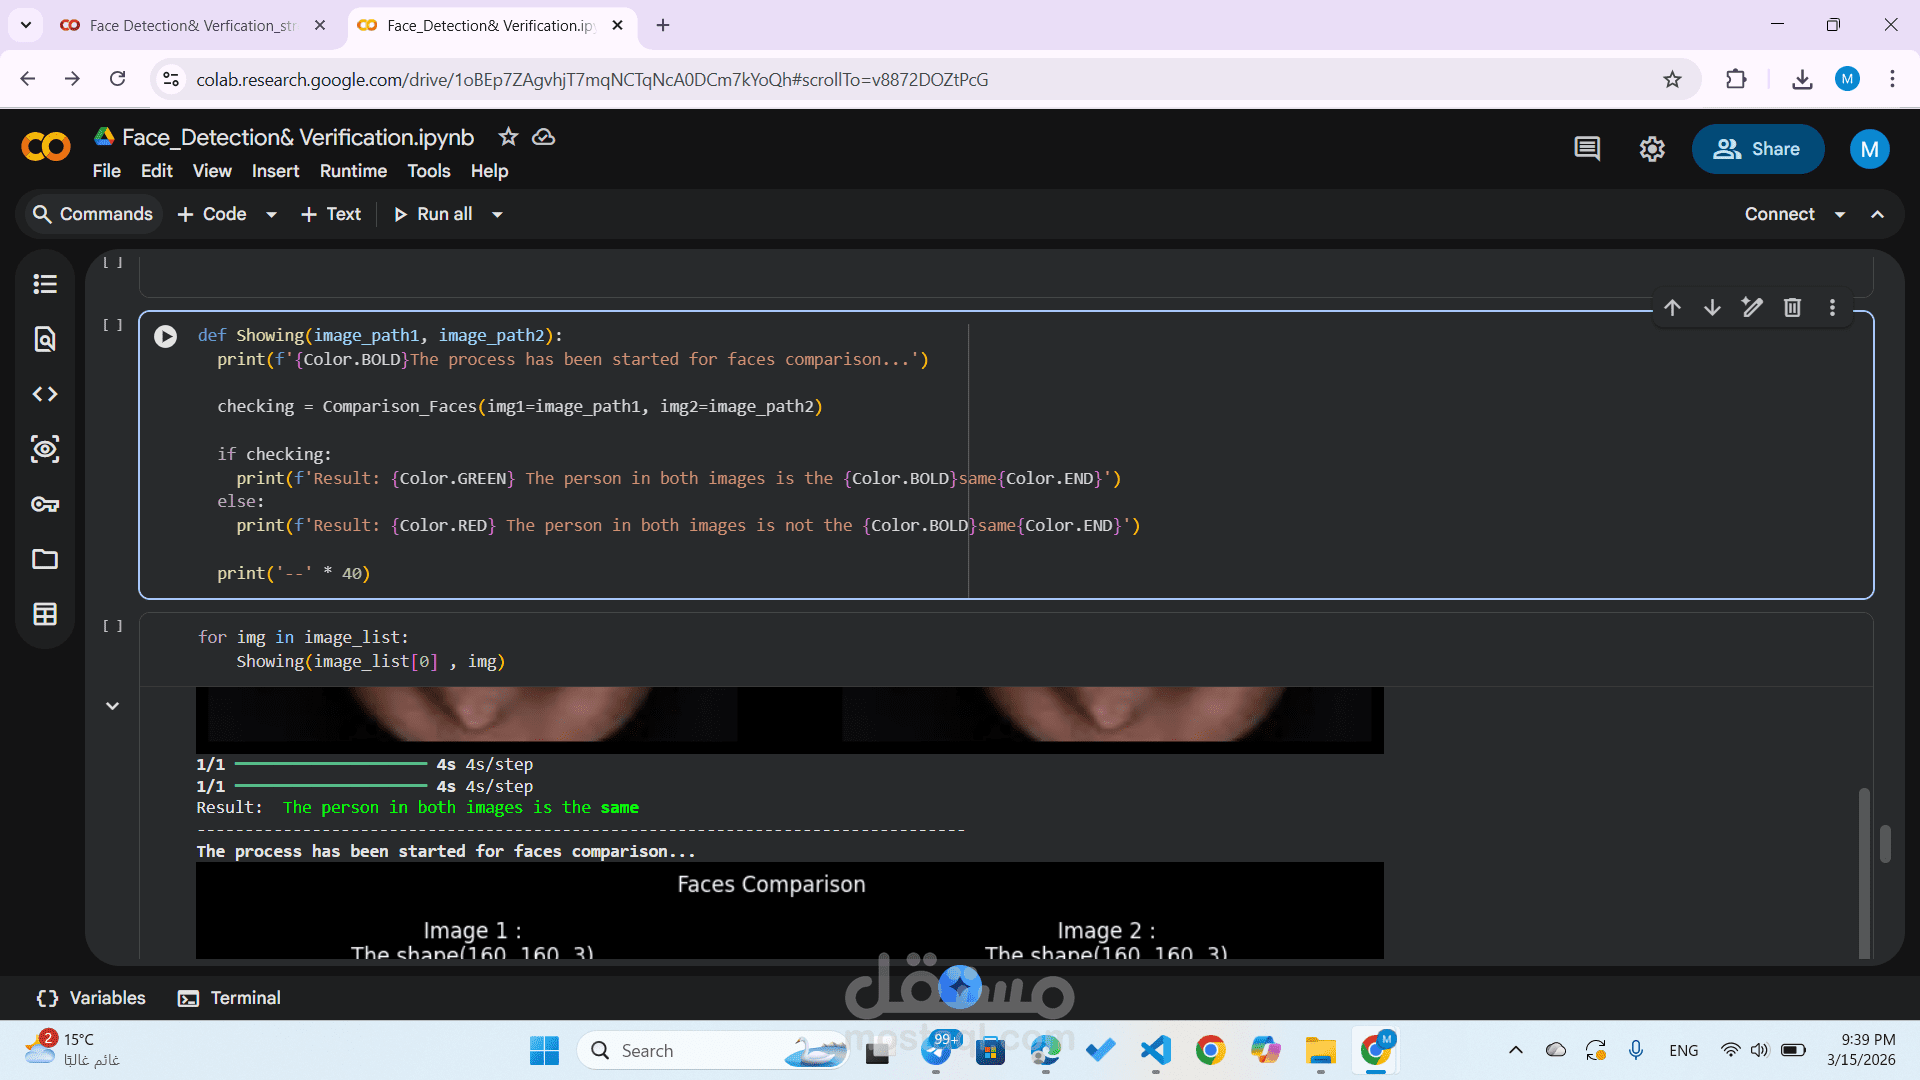Open the Colab logo home
The image size is (1920, 1080).
46,147
